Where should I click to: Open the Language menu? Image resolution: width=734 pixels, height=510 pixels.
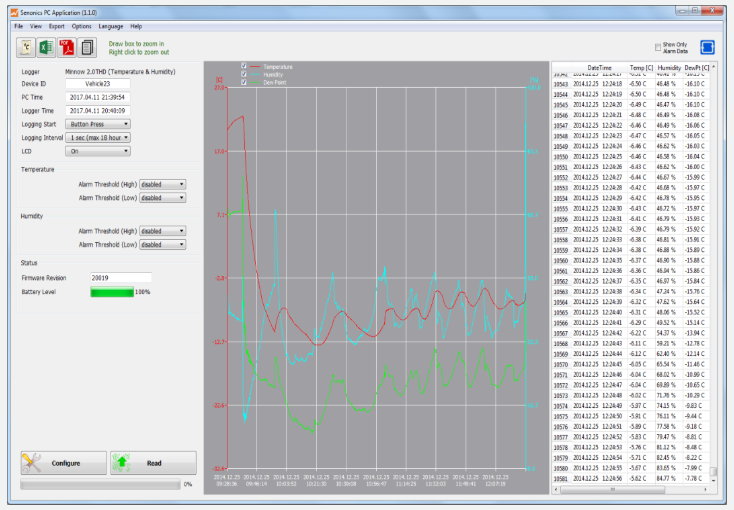point(110,26)
